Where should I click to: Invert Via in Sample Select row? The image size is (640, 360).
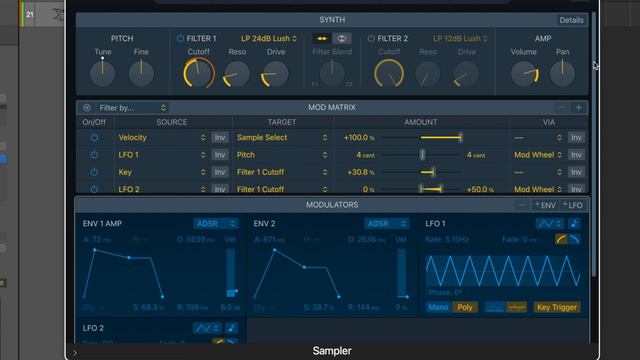(x=576, y=138)
